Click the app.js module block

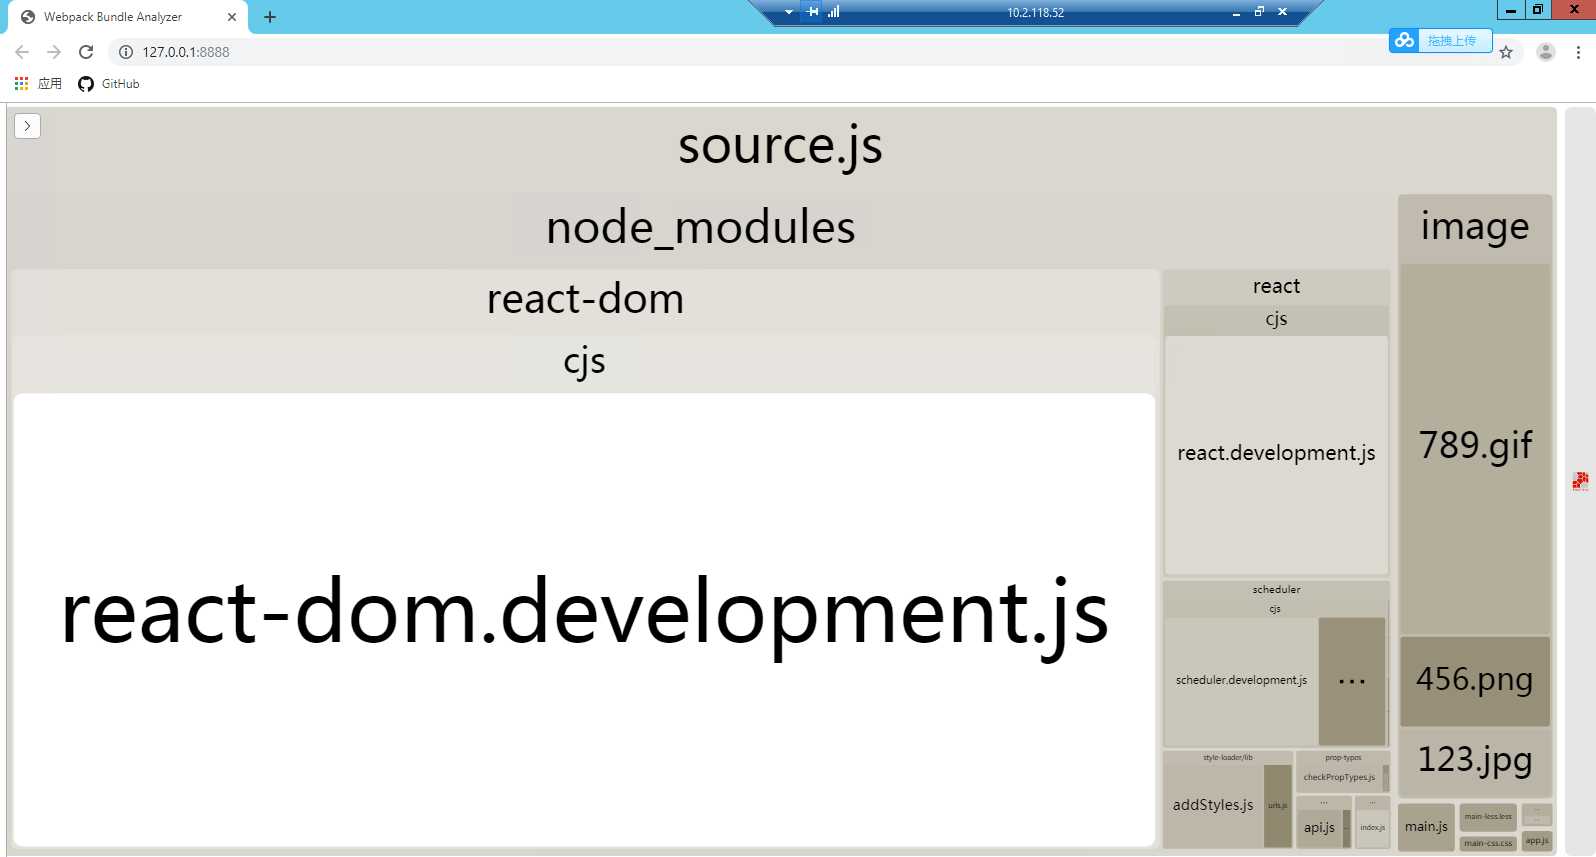pos(1537,841)
